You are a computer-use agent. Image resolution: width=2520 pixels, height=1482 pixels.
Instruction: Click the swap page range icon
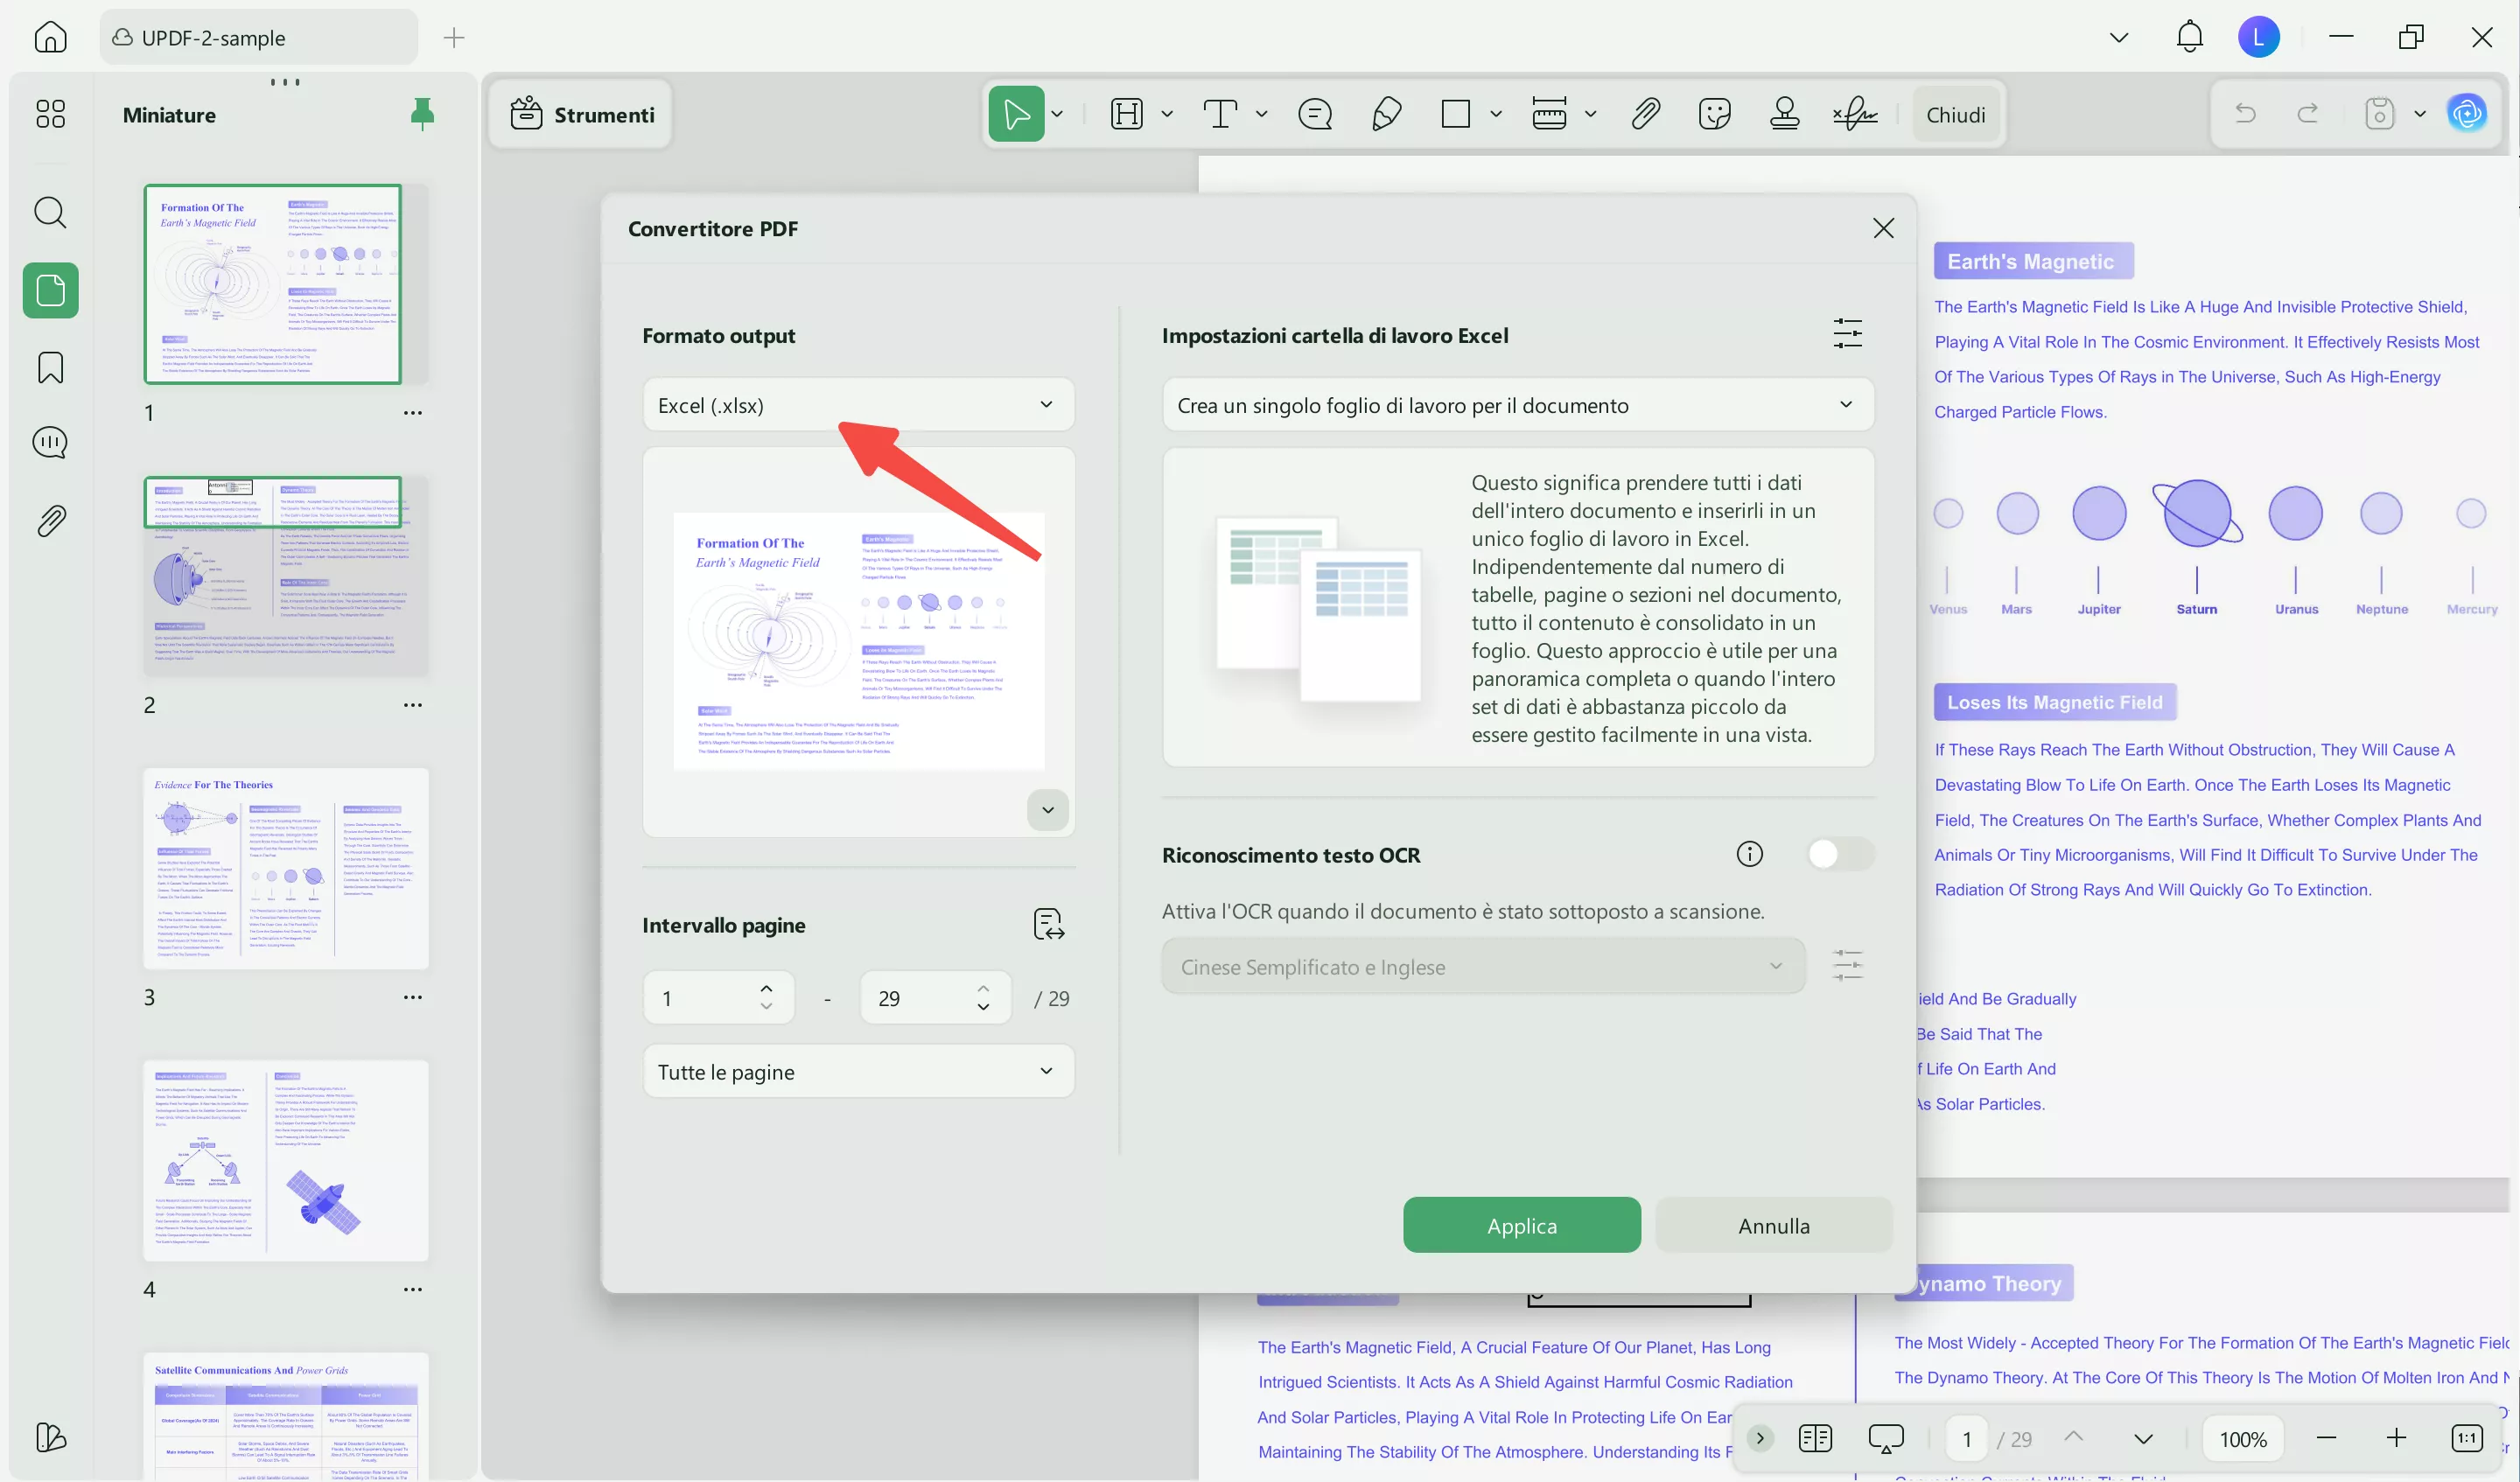pos(1048,924)
